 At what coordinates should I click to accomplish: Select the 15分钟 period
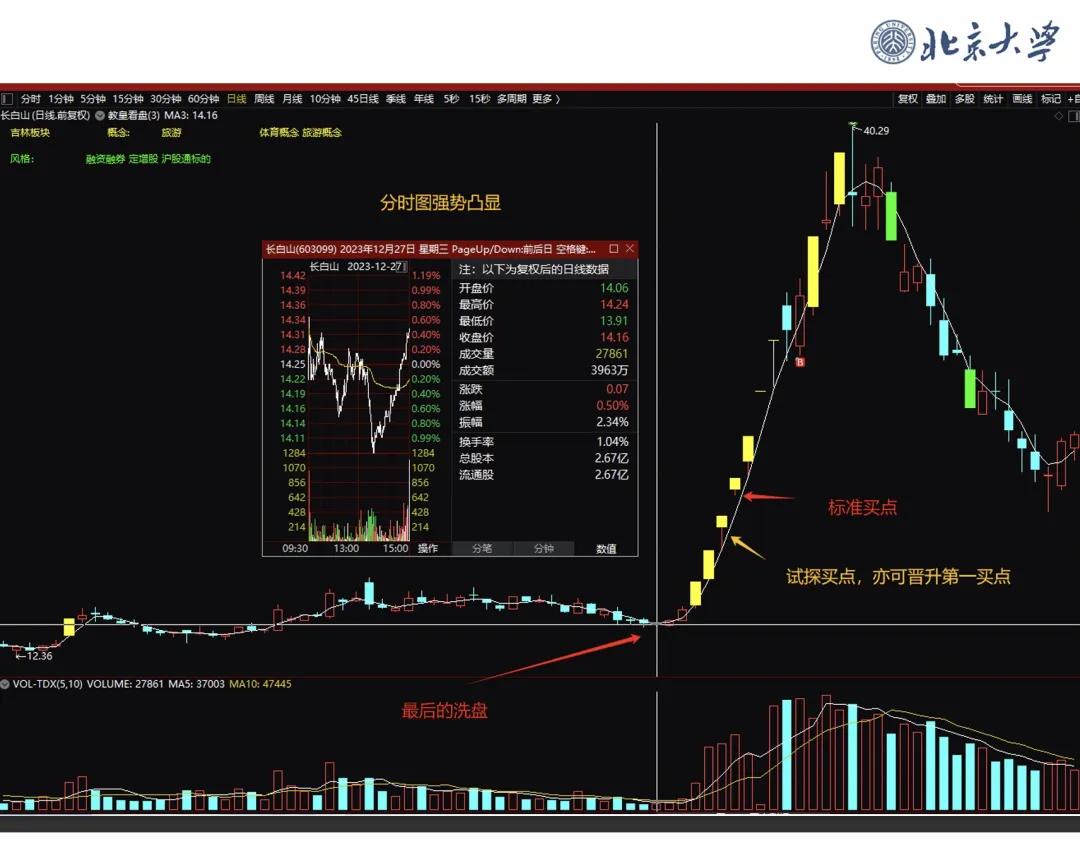pyautogui.click(x=128, y=99)
